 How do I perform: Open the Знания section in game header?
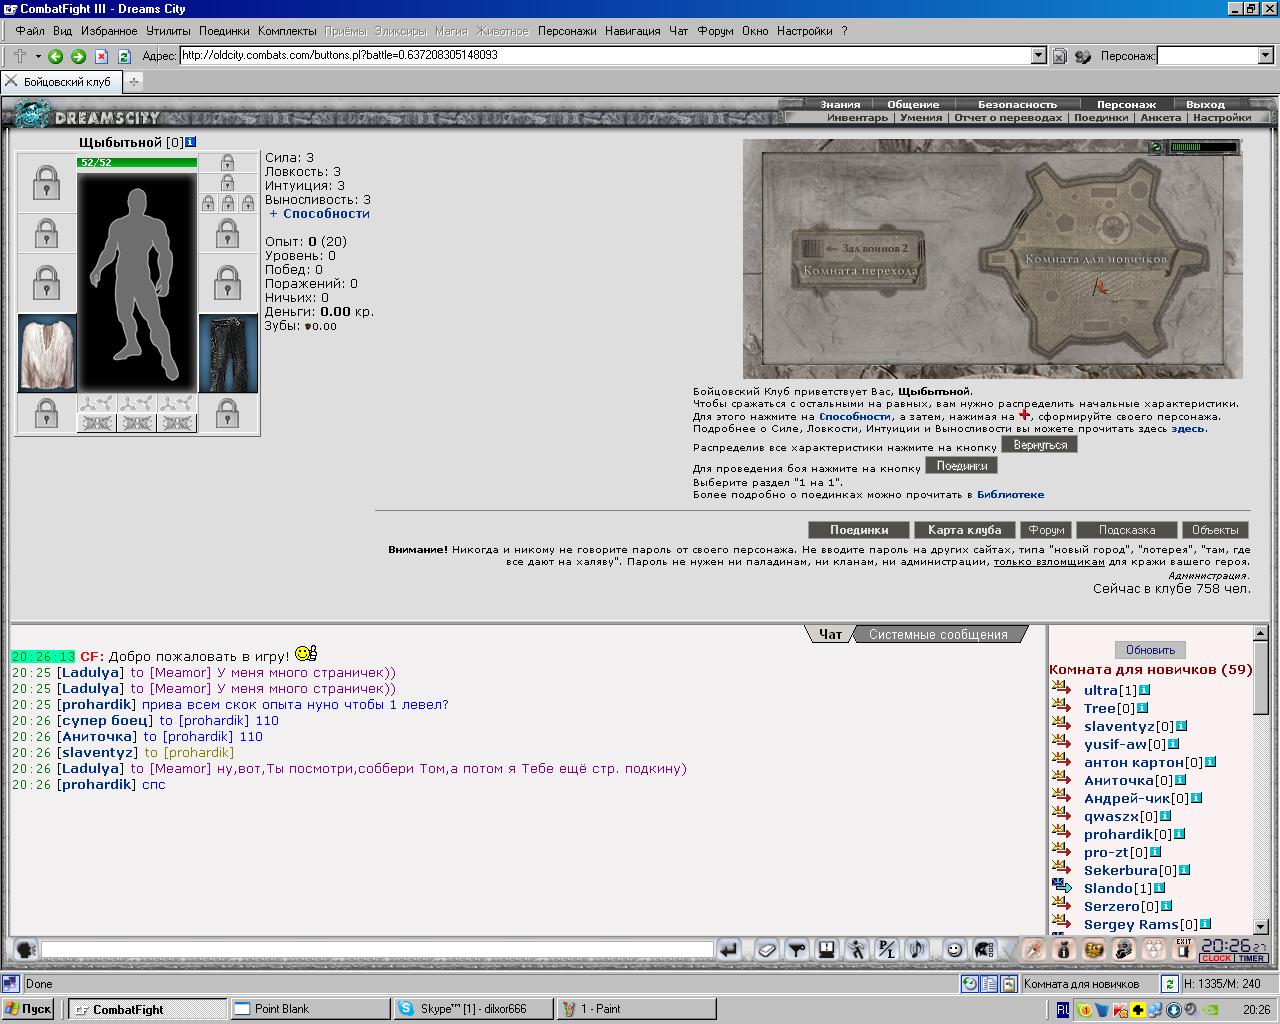click(x=840, y=104)
